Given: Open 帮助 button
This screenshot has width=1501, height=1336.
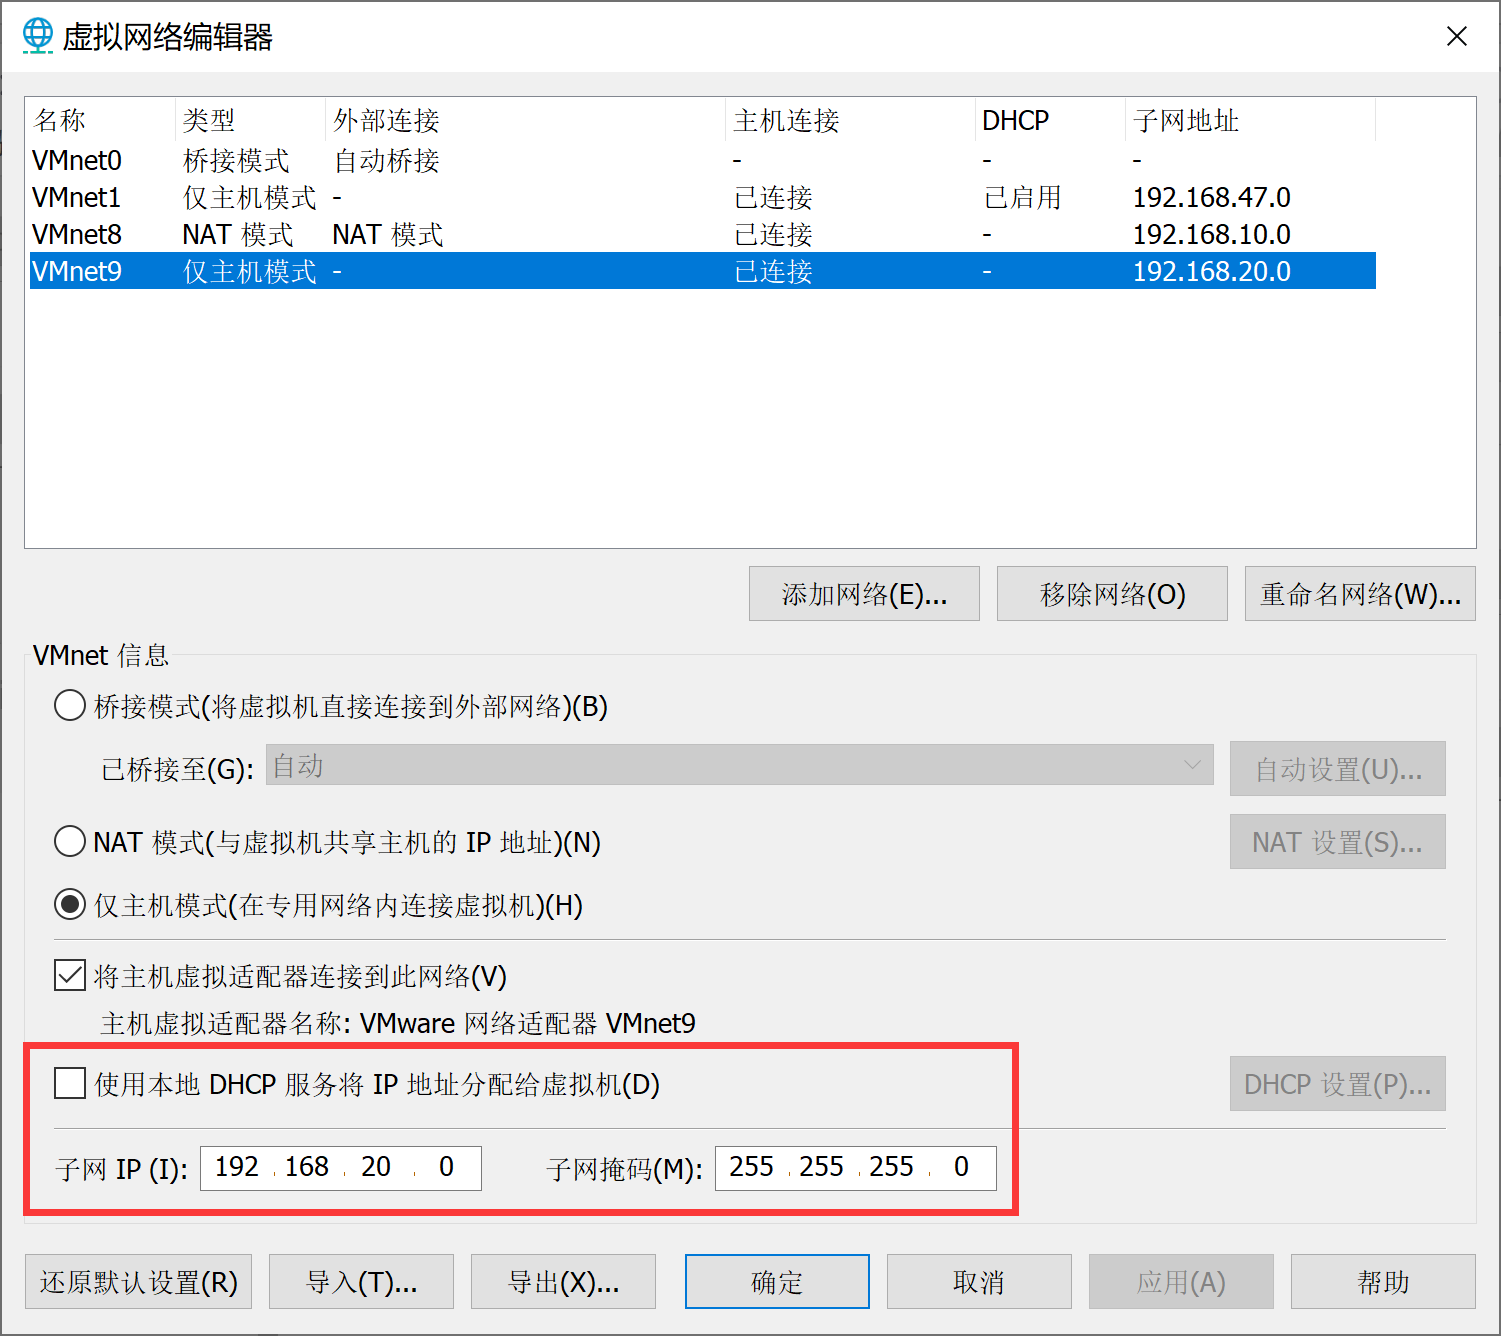Looking at the screenshot, I should pyautogui.click(x=1383, y=1282).
